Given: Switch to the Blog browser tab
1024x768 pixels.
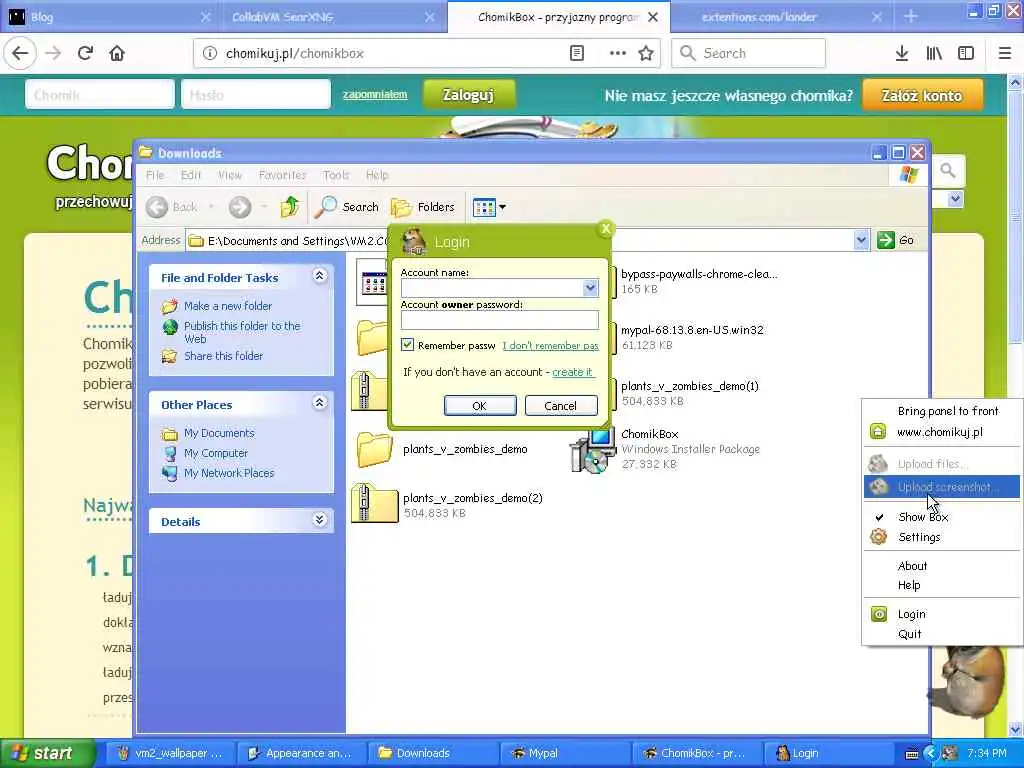Looking at the screenshot, I should coord(110,17).
